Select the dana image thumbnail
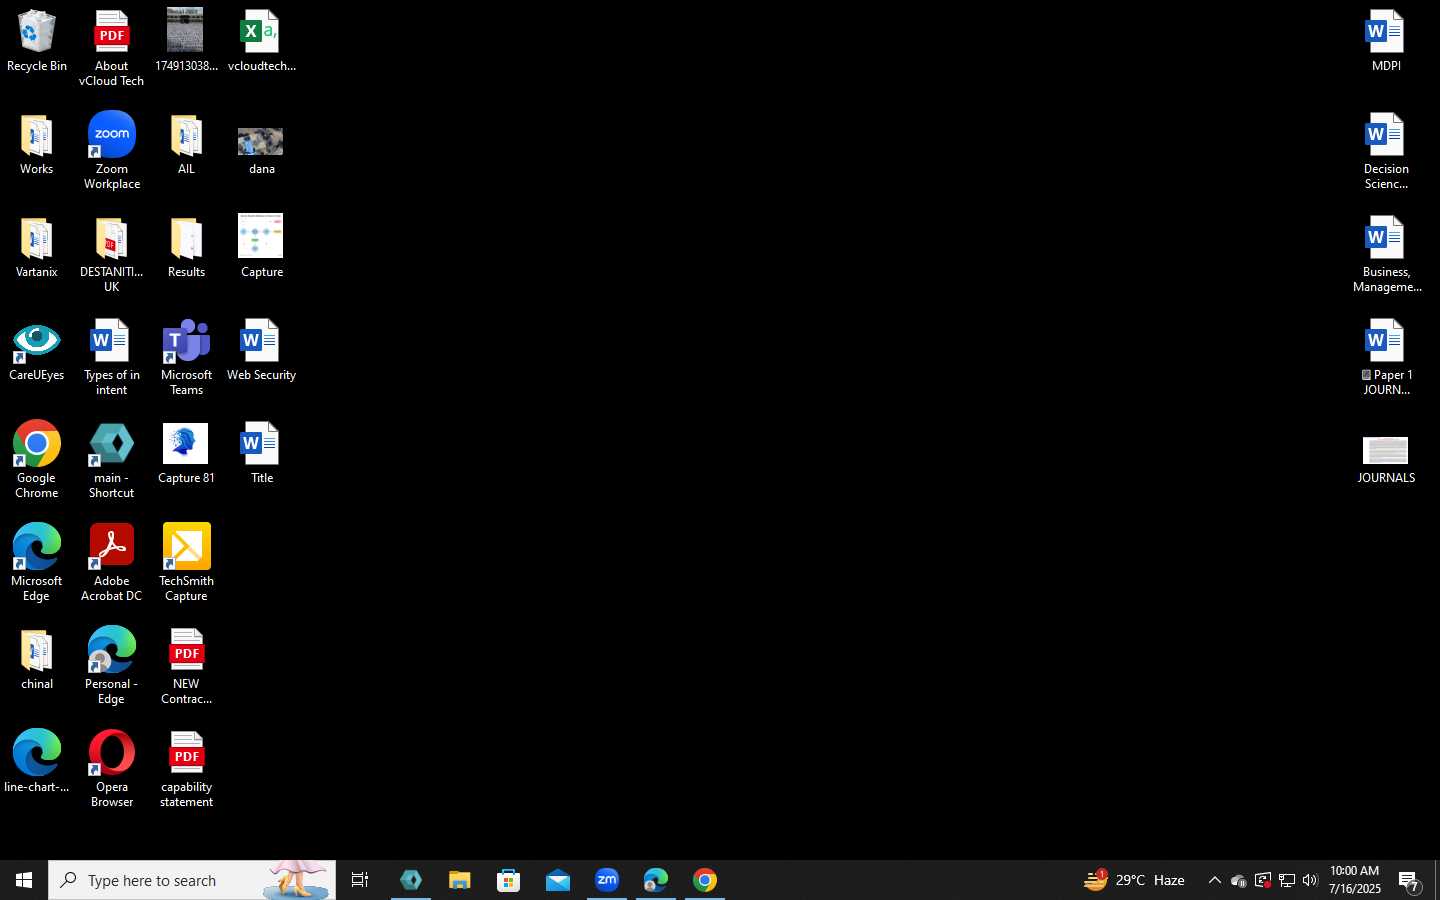The image size is (1440, 900). point(261,150)
